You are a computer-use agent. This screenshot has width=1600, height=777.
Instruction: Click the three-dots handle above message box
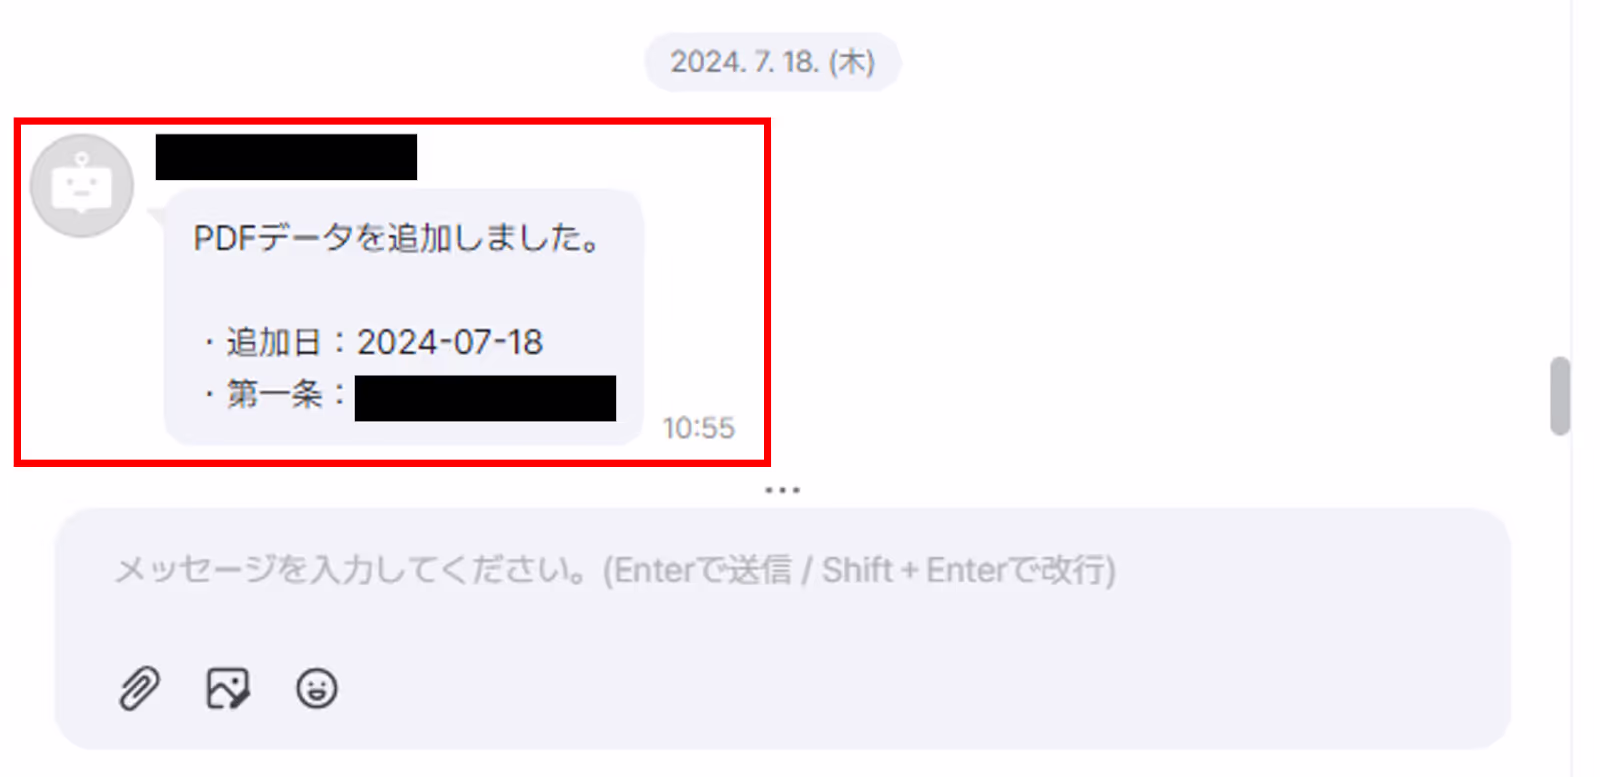[x=782, y=490]
